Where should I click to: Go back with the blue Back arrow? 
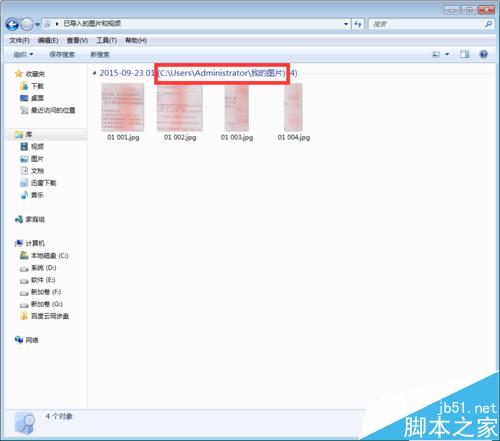(x=12, y=24)
